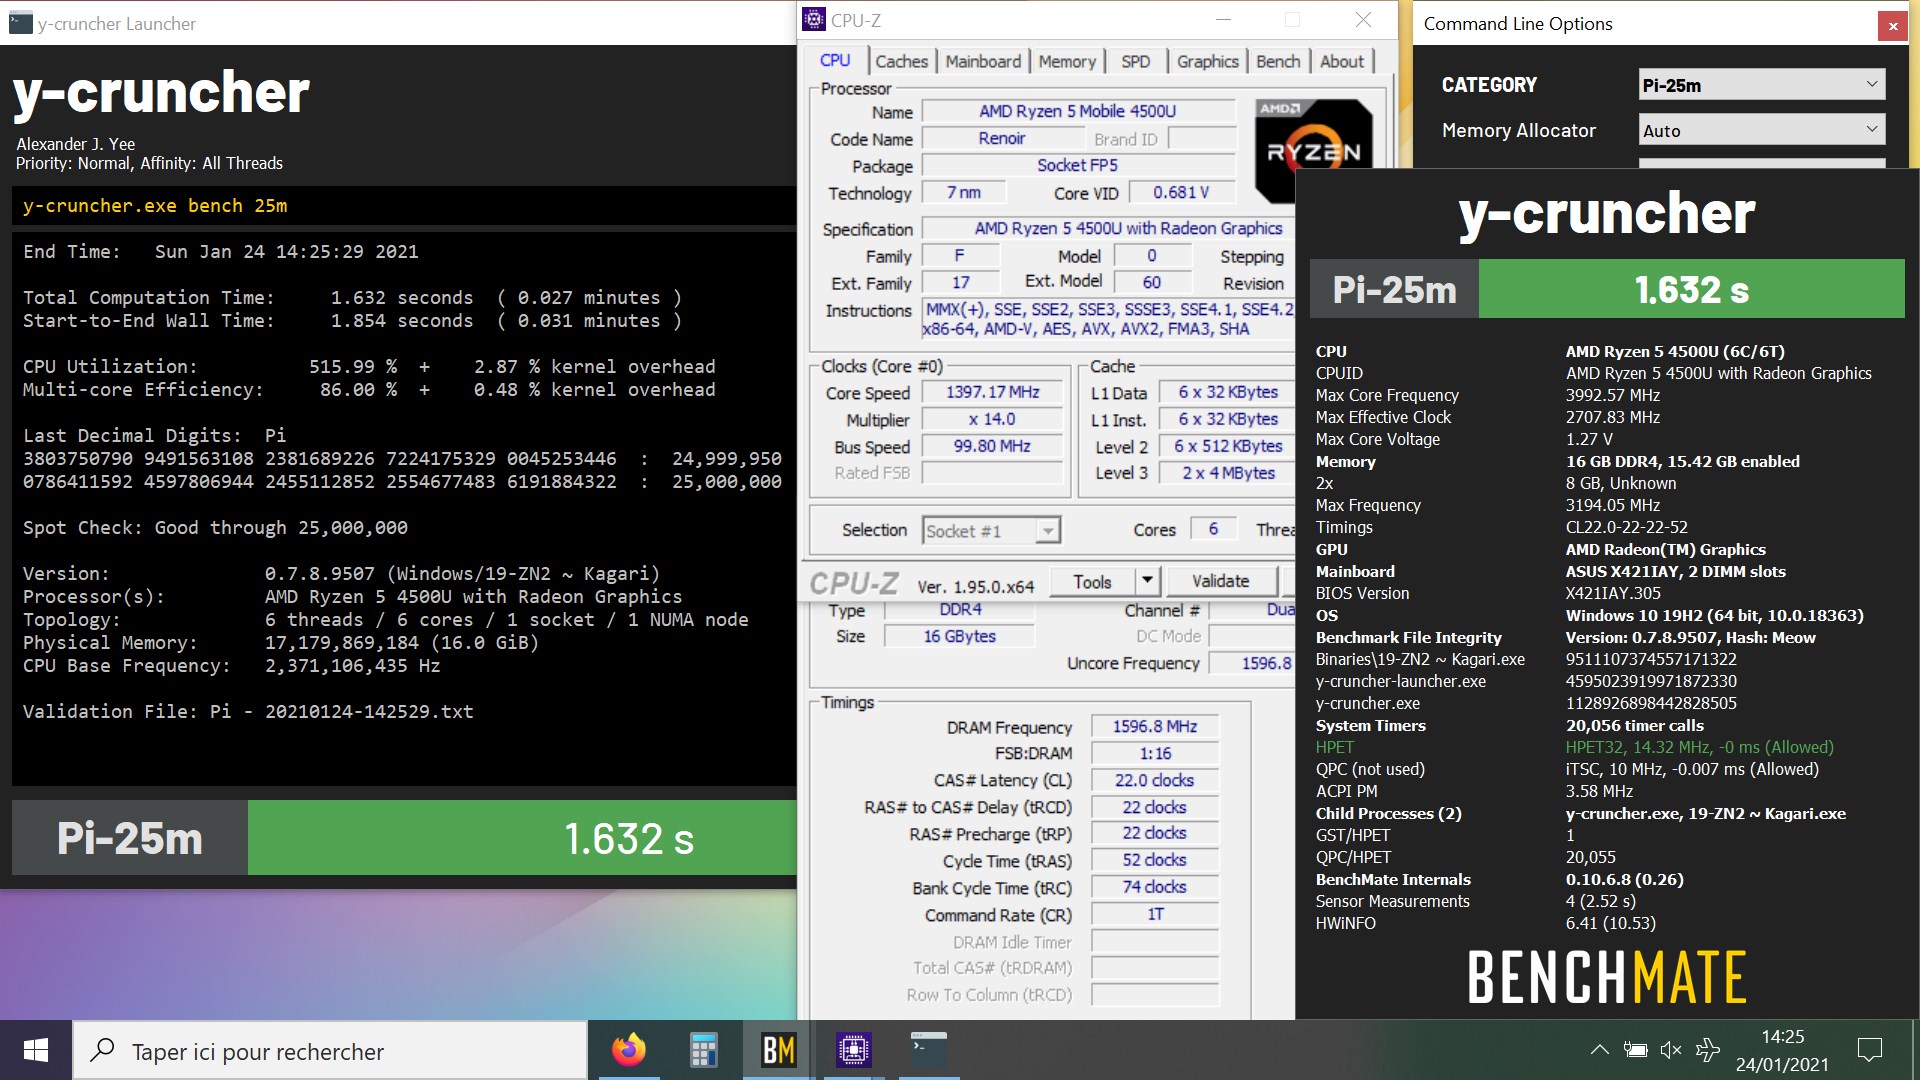
Task: Close the CPU-Z window
Action: point(1363,20)
